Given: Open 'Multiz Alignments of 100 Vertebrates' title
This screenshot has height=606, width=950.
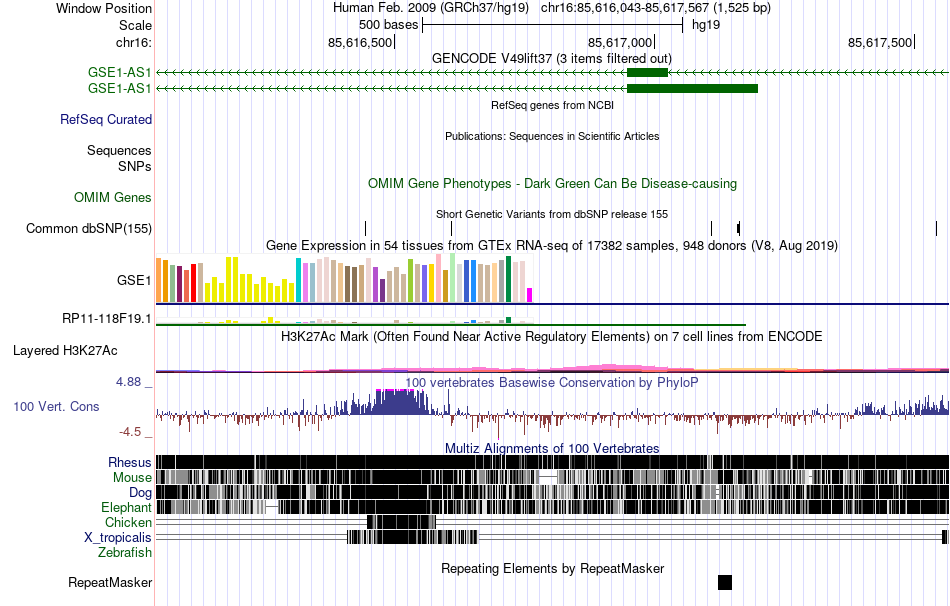Looking at the screenshot, I should click(552, 448).
